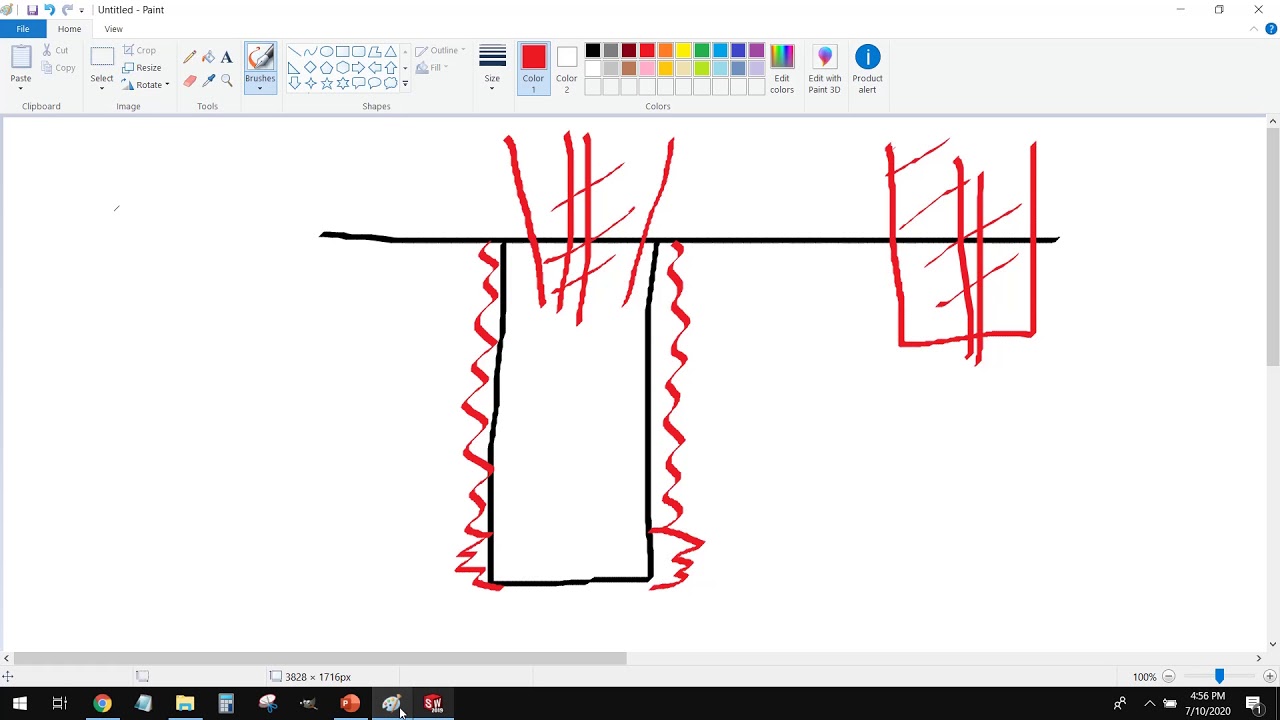
Task: Choose the Right arrow shape
Action: pos(358,68)
